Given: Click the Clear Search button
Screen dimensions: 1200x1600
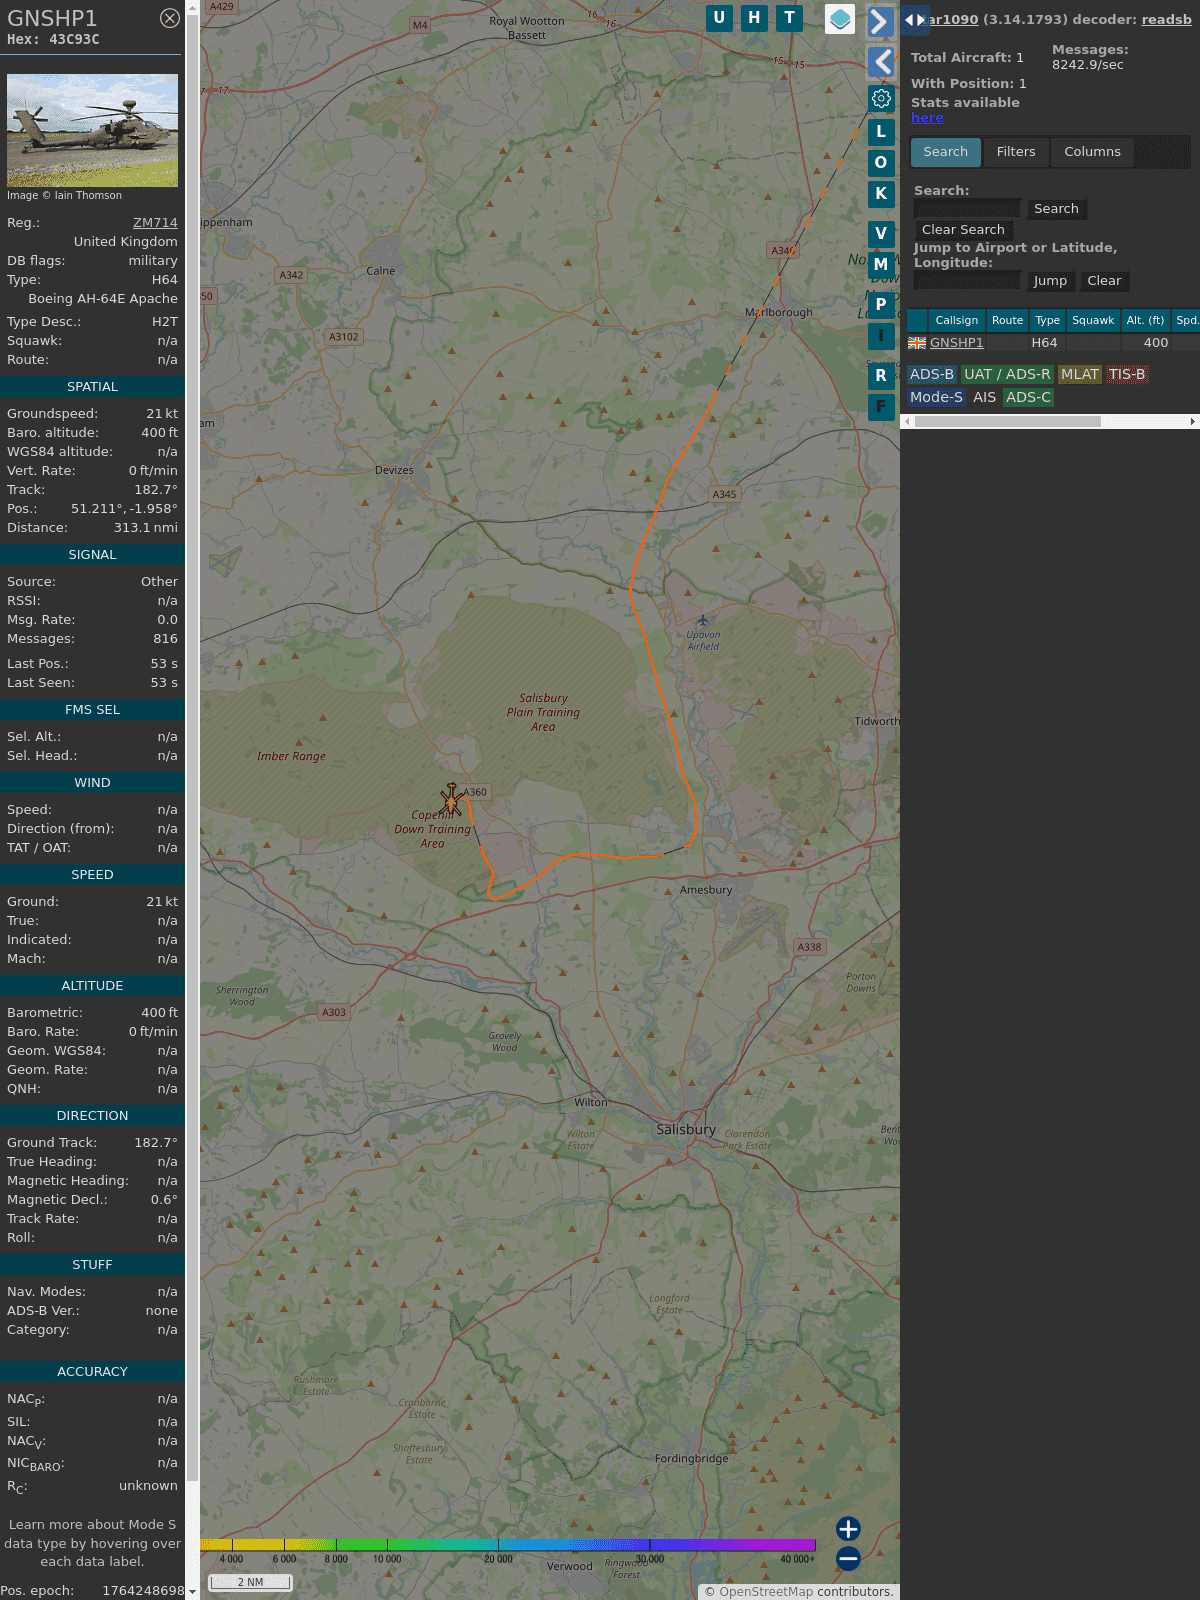Looking at the screenshot, I should pos(963,230).
